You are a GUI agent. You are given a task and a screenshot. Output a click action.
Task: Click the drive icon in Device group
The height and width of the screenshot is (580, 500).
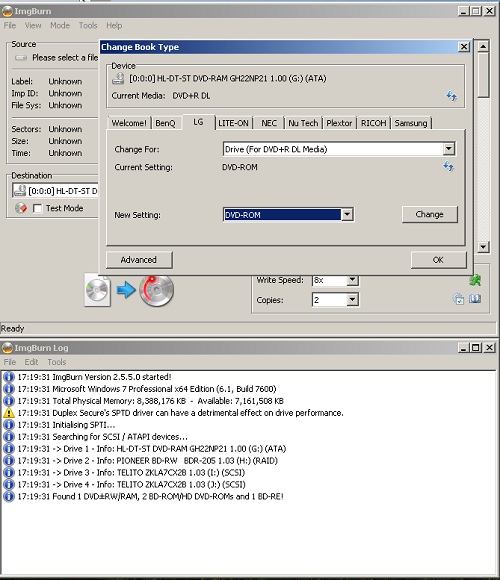click(118, 78)
